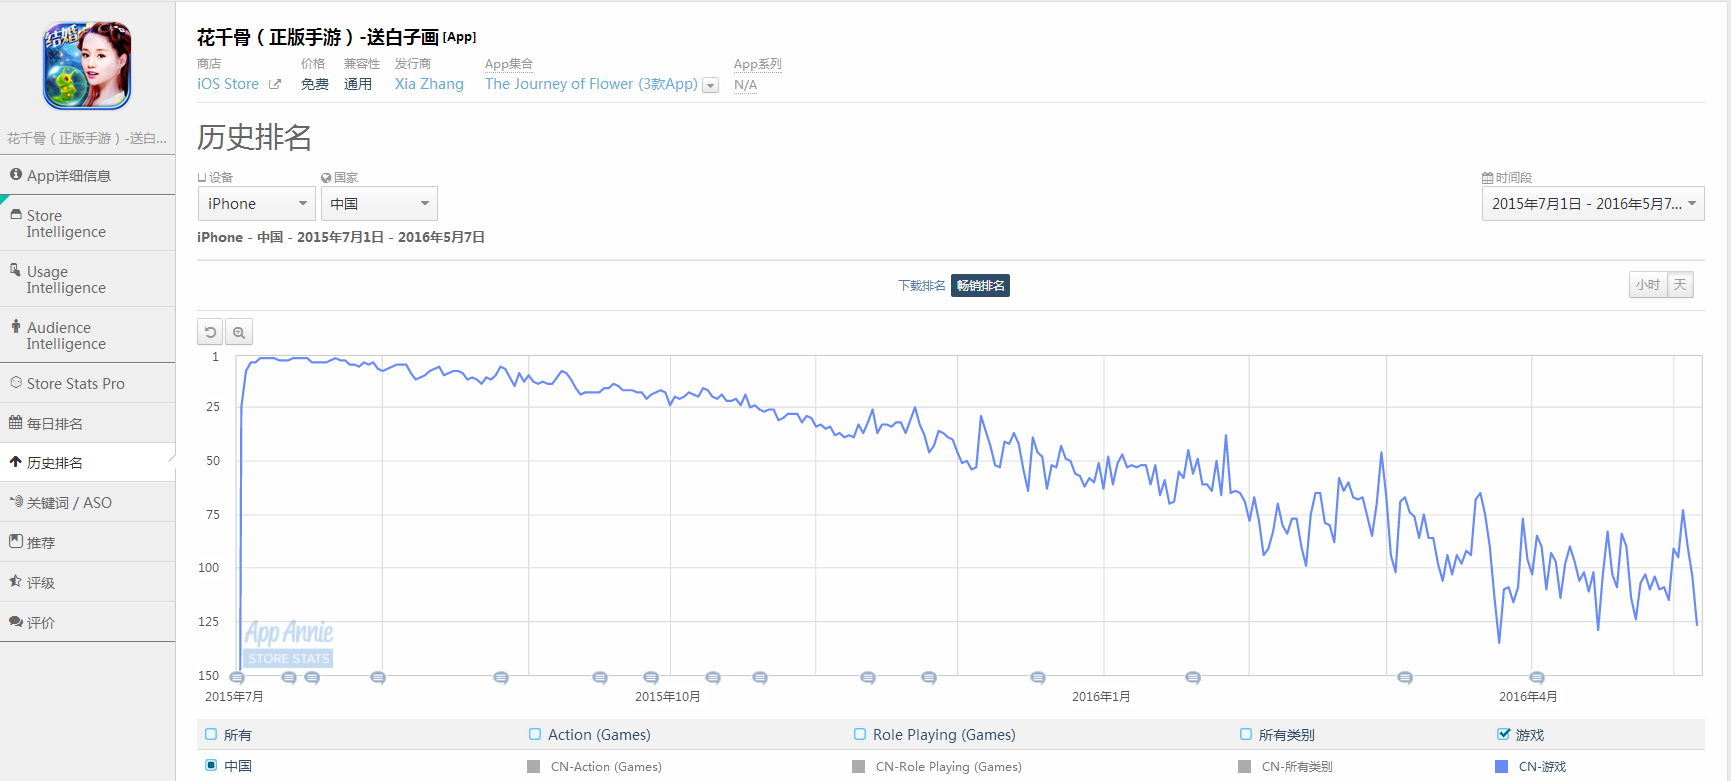This screenshot has width=1731, height=781.
Task: Click the CN-Action (Games) gray swatch
Action: [533, 767]
